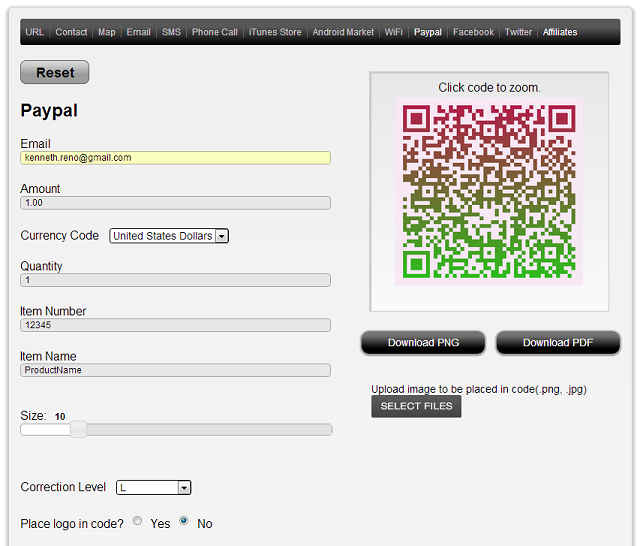Image resolution: width=640 pixels, height=546 pixels.
Task: Click Download PNG button
Action: click(423, 342)
